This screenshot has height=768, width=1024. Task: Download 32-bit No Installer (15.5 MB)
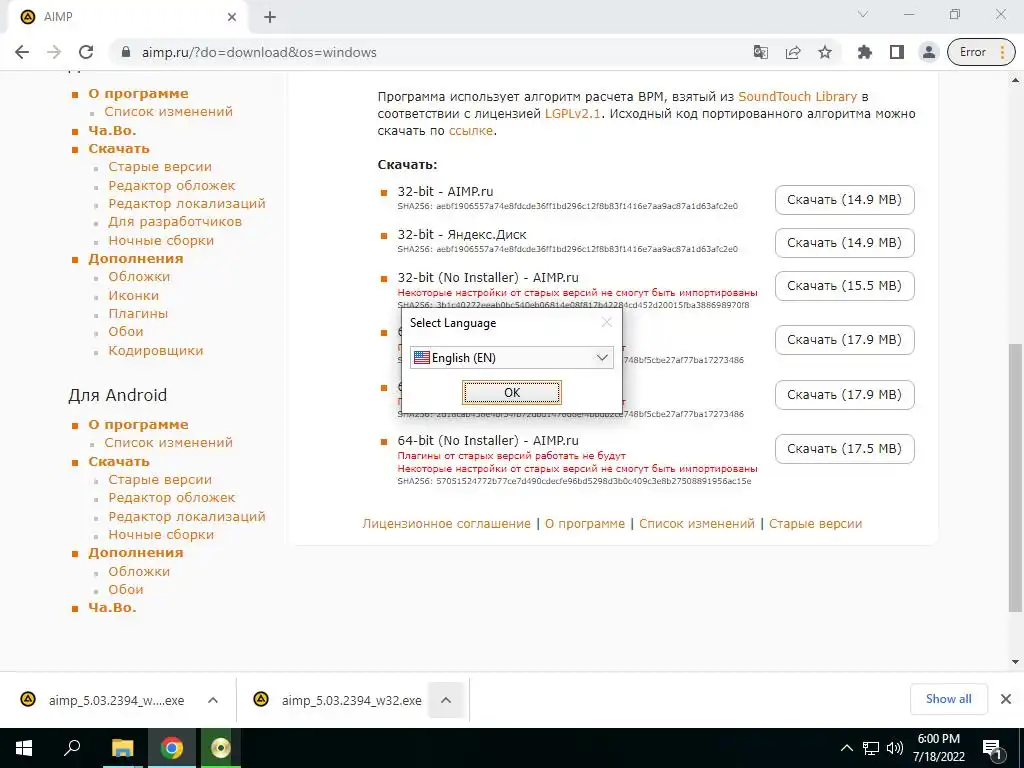pyautogui.click(x=844, y=286)
